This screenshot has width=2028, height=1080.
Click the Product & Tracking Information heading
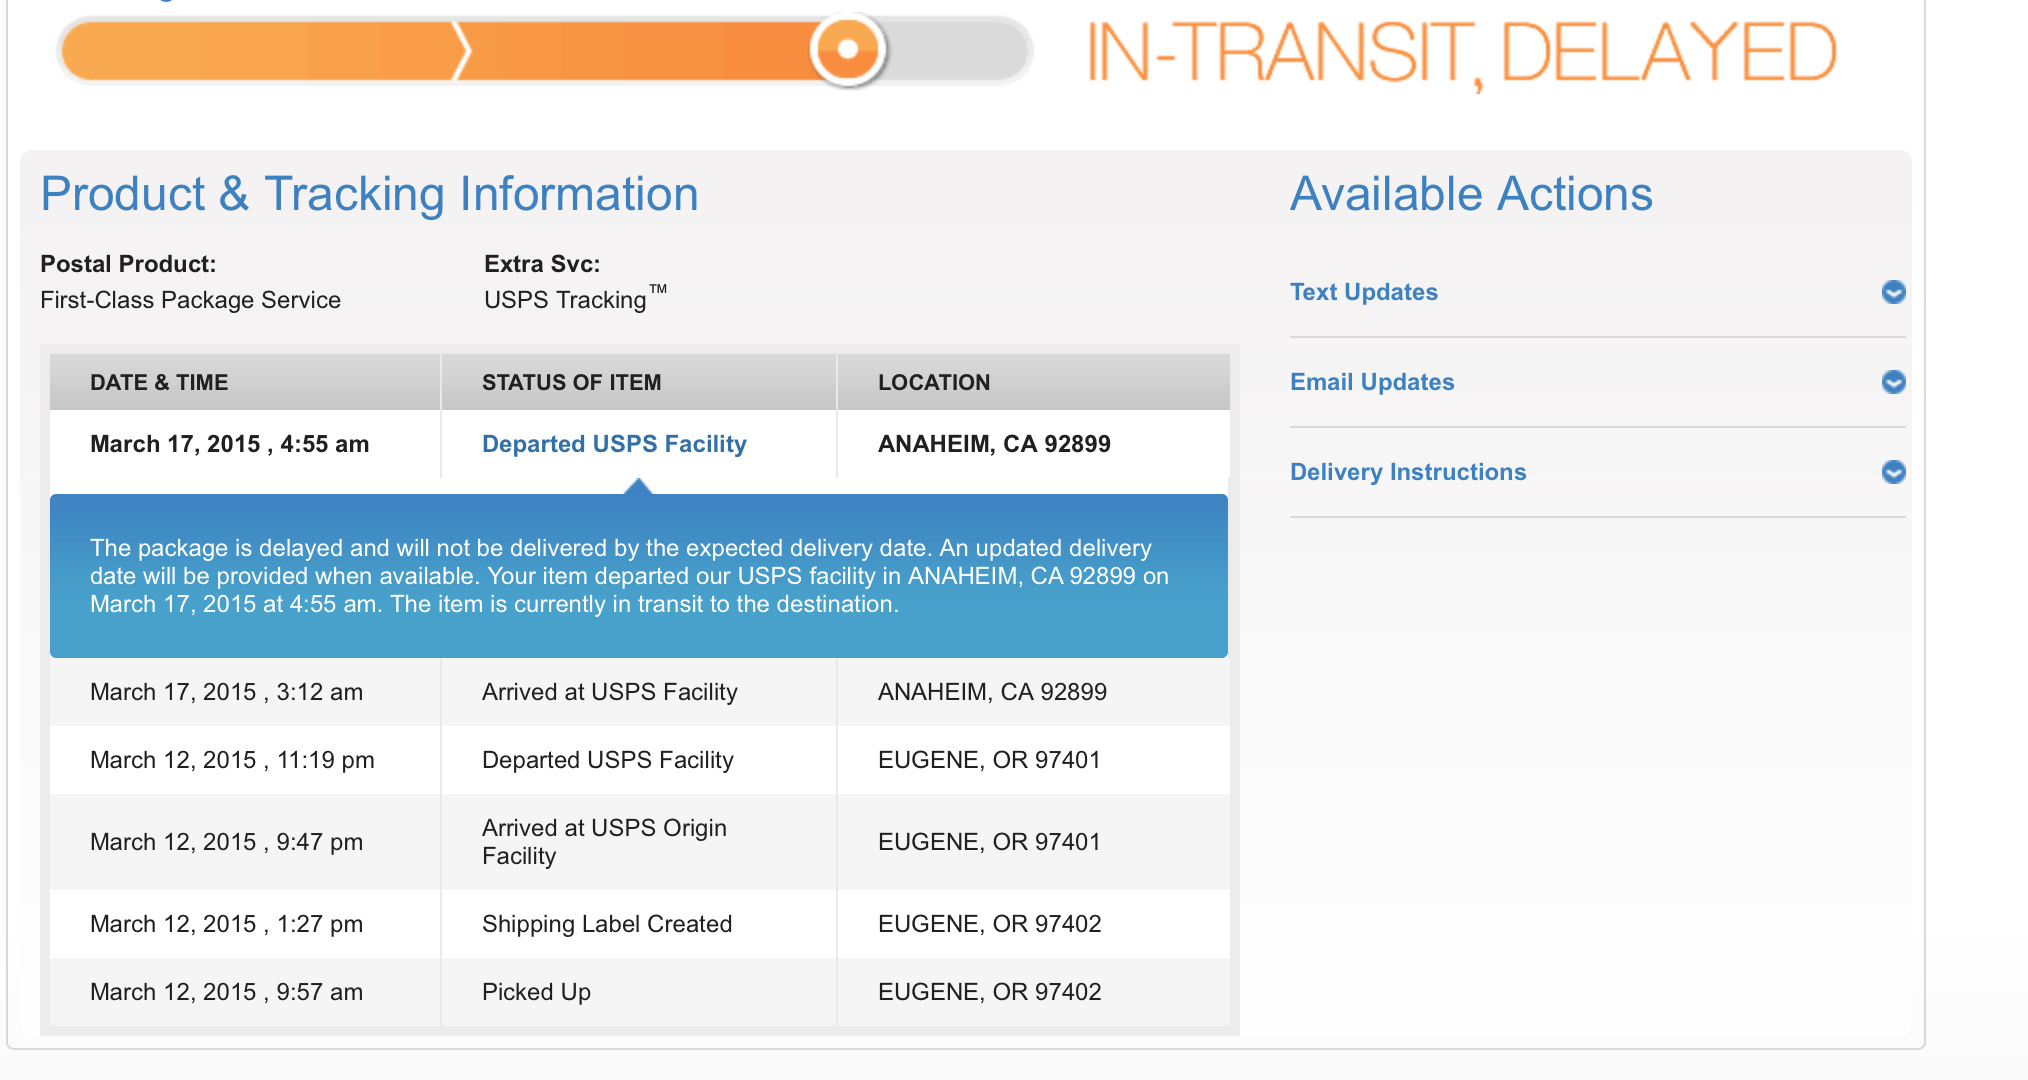(x=369, y=194)
